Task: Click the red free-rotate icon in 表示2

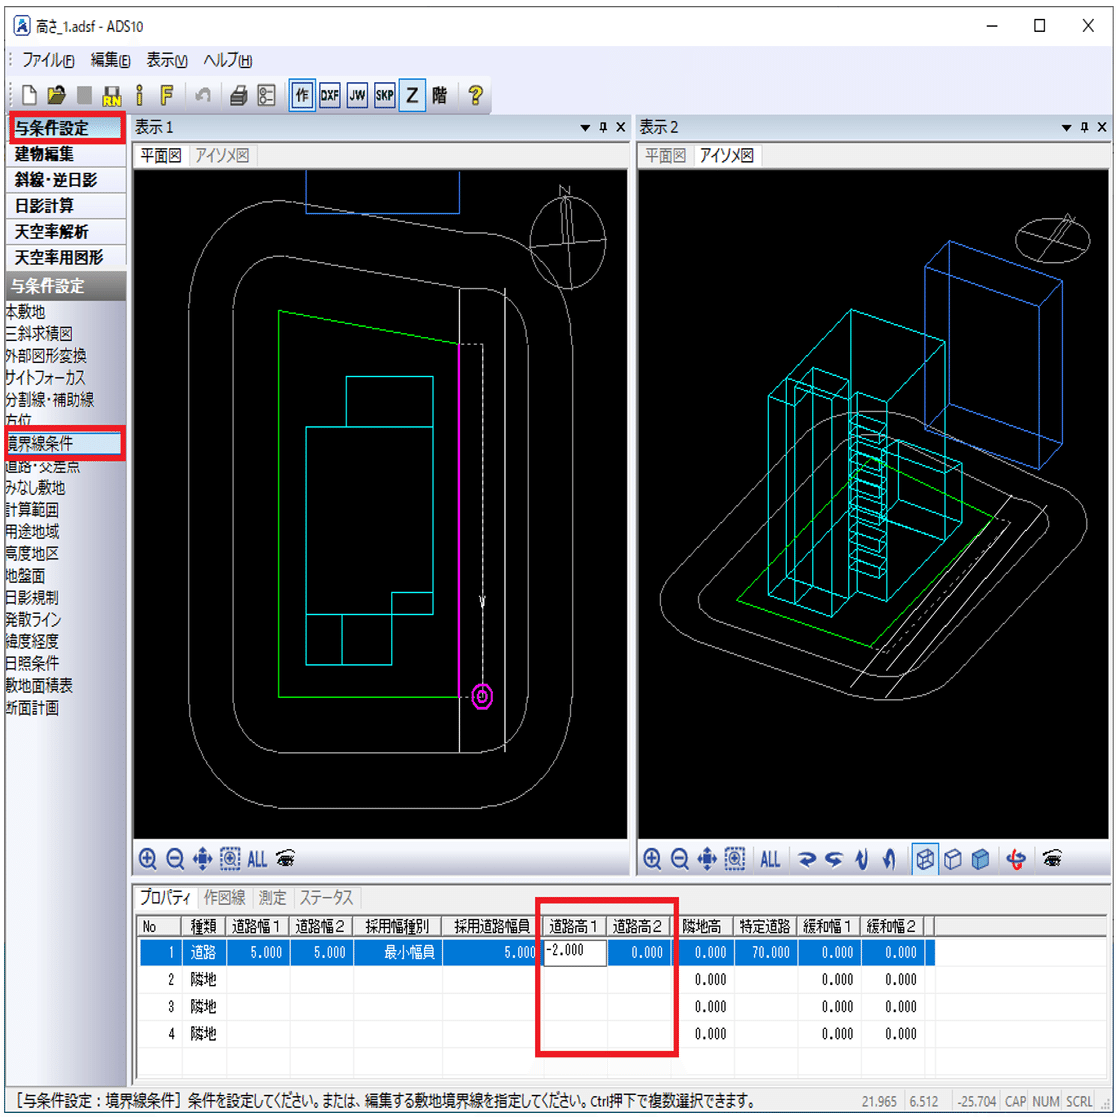Action: coord(1017,859)
